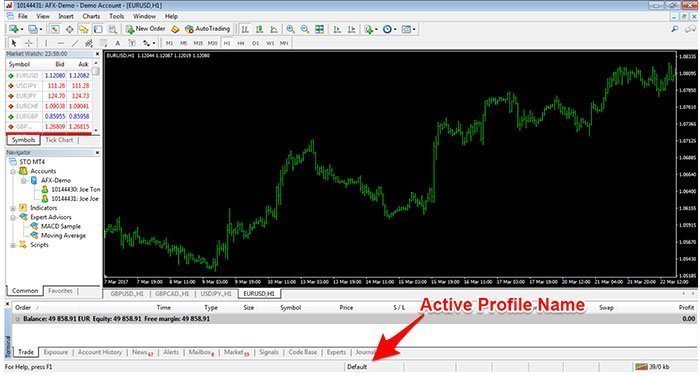Open the Market Watch window icon

54,29
